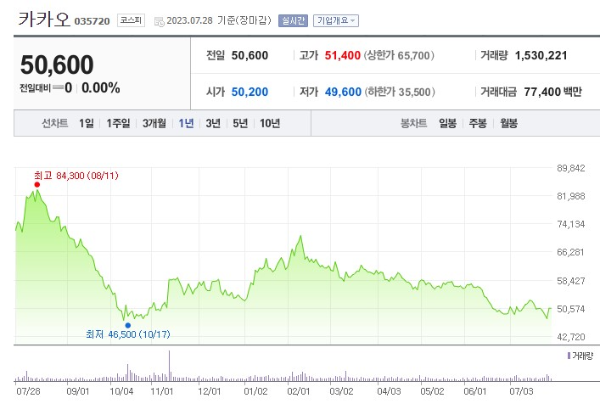Image resolution: width=600 pixels, height=406 pixels.
Task: Select the 1주일 line chart tab
Action: click(118, 123)
